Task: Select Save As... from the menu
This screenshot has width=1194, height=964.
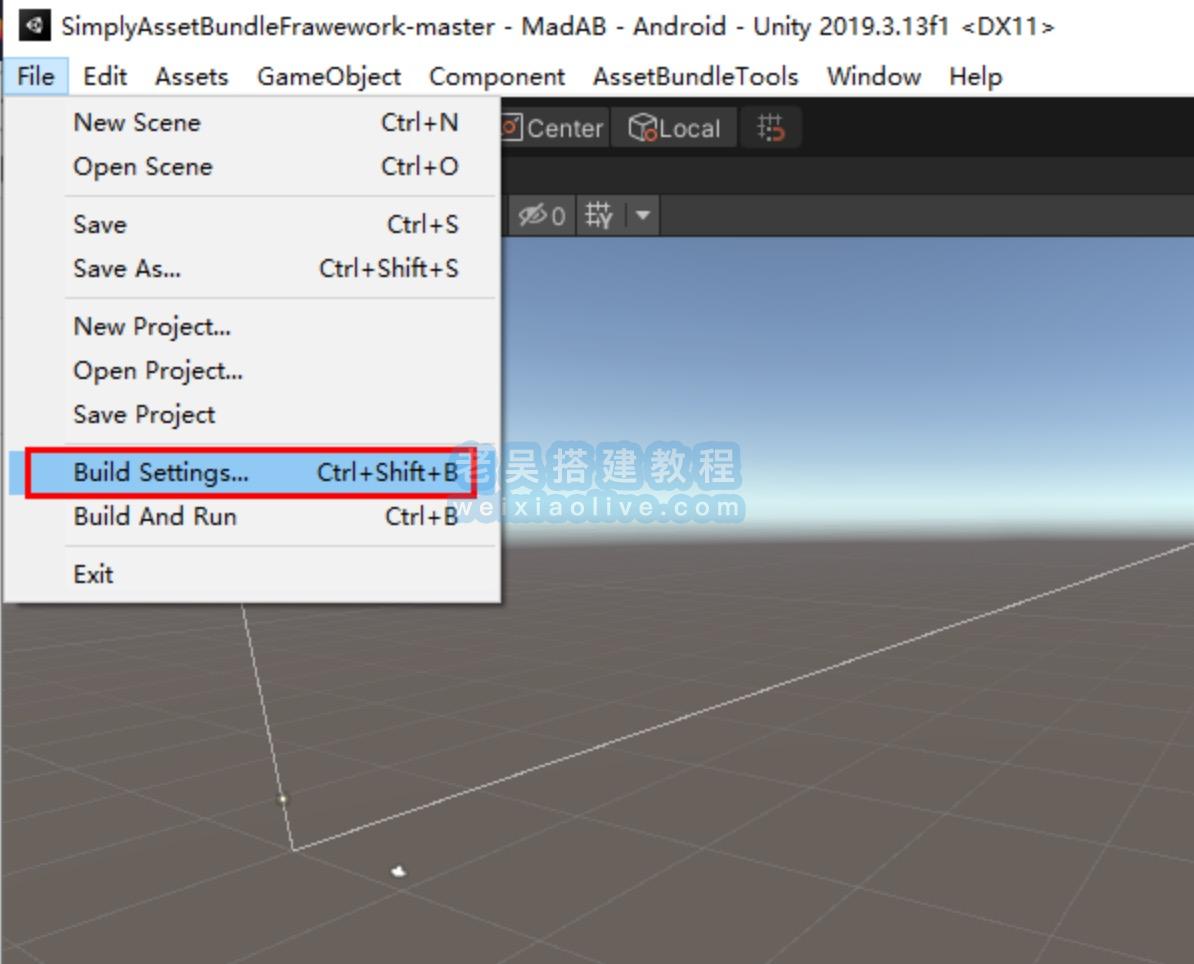Action: coord(127,268)
